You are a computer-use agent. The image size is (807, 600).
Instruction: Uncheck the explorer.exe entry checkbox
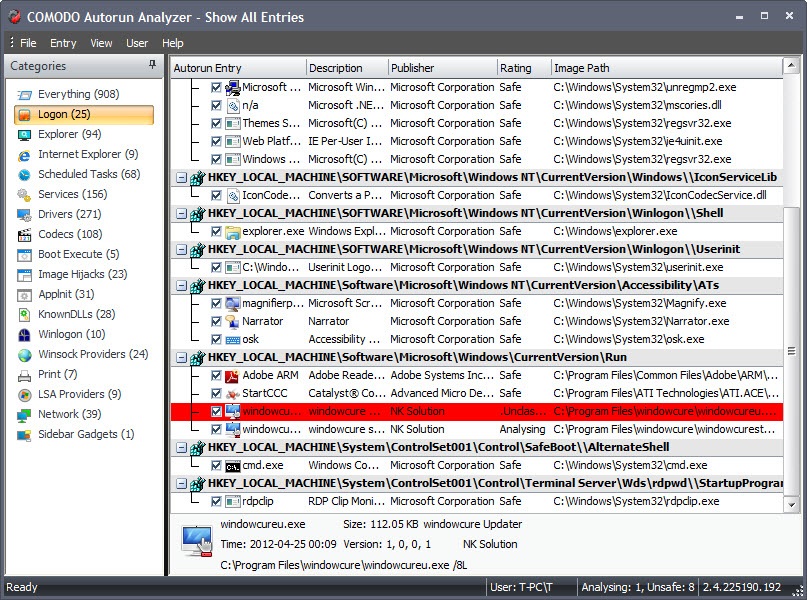pos(216,232)
